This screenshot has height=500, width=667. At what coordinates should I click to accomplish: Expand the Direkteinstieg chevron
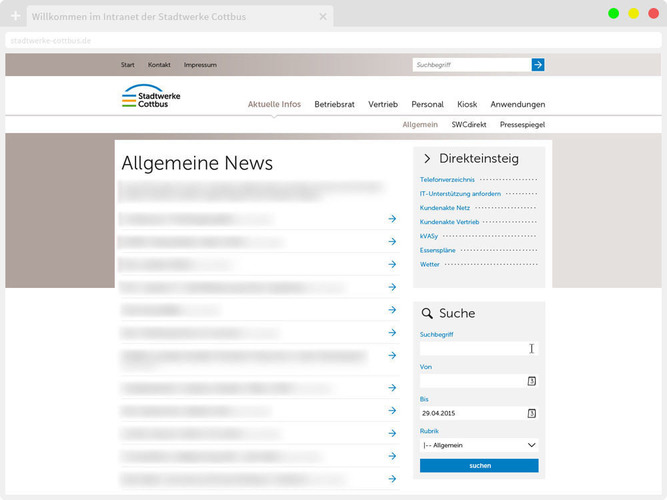[427, 159]
